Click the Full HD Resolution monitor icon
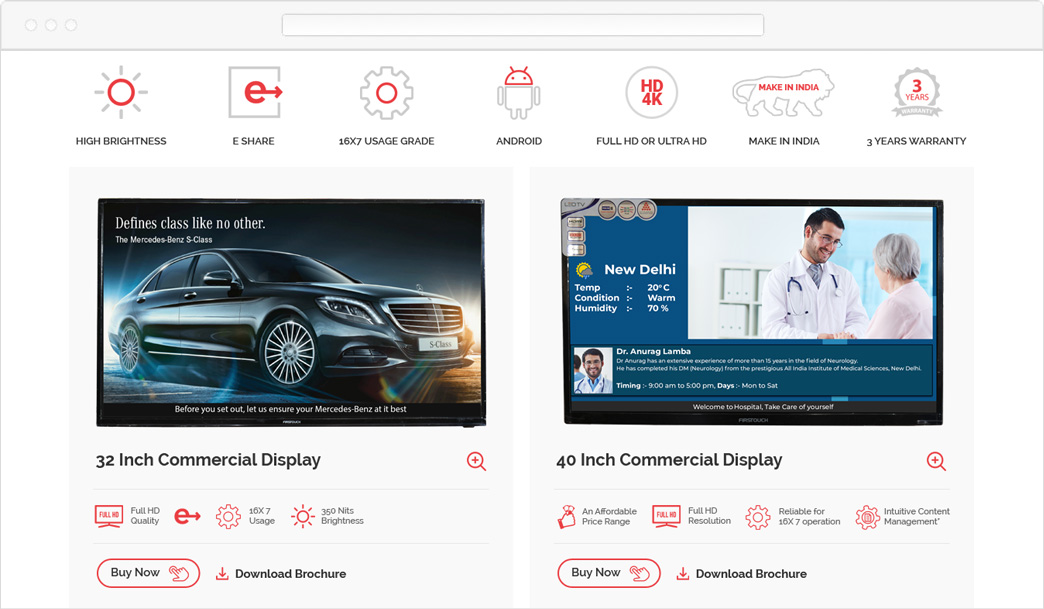 pyautogui.click(x=666, y=516)
